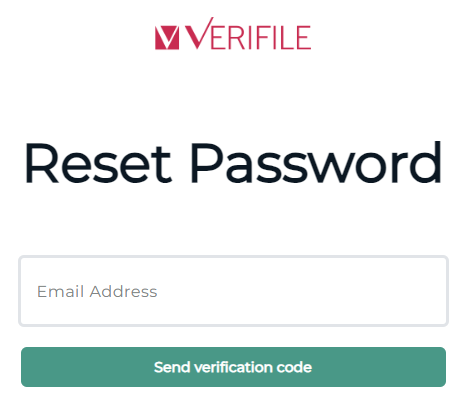465x409 pixels.
Task: Click the Email Address placeholder text
Action: [x=97, y=292]
